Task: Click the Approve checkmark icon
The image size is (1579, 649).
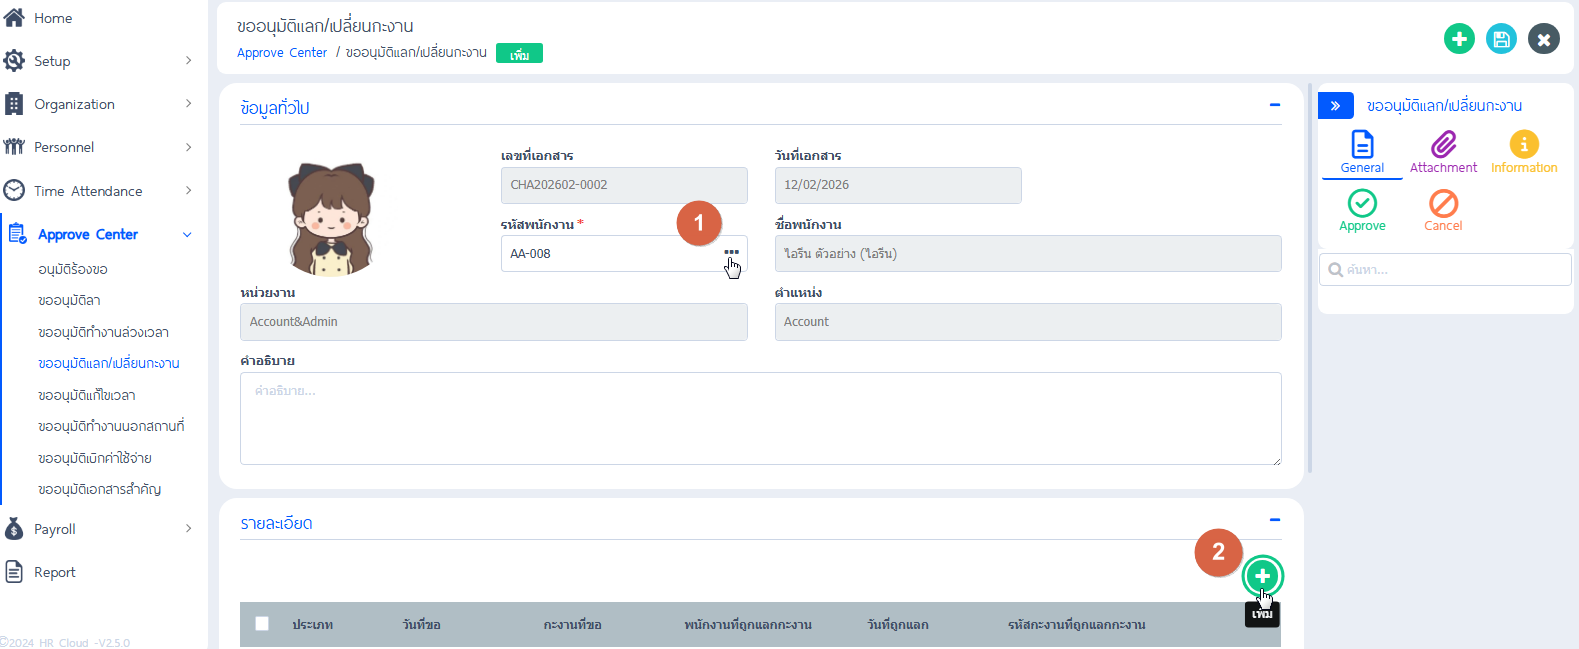Action: [x=1362, y=204]
